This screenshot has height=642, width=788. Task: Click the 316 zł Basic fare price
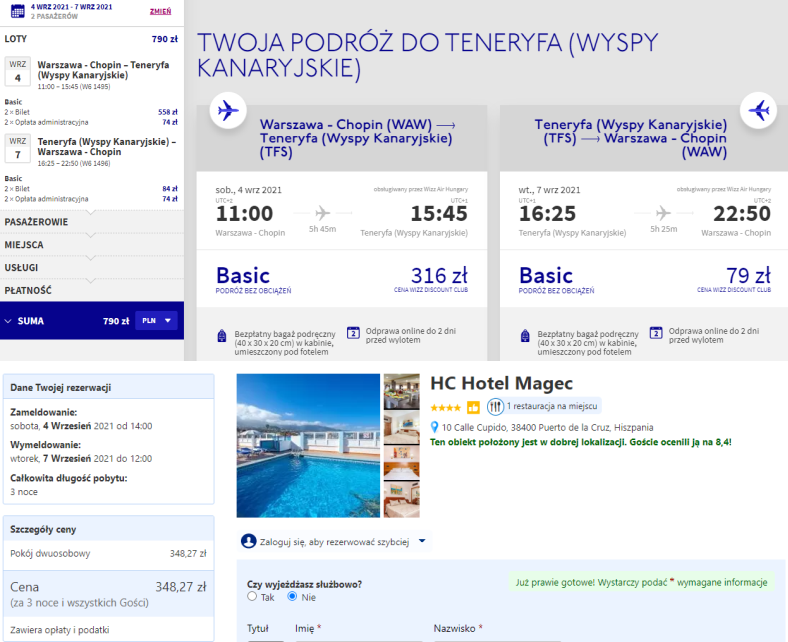(x=439, y=276)
